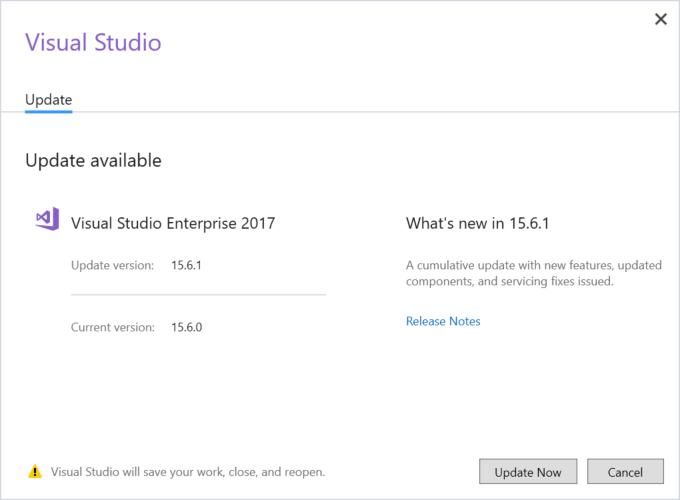Screen dimensions: 680x500
Task: Close the Visual Studio update dialog
Action: coord(660,19)
